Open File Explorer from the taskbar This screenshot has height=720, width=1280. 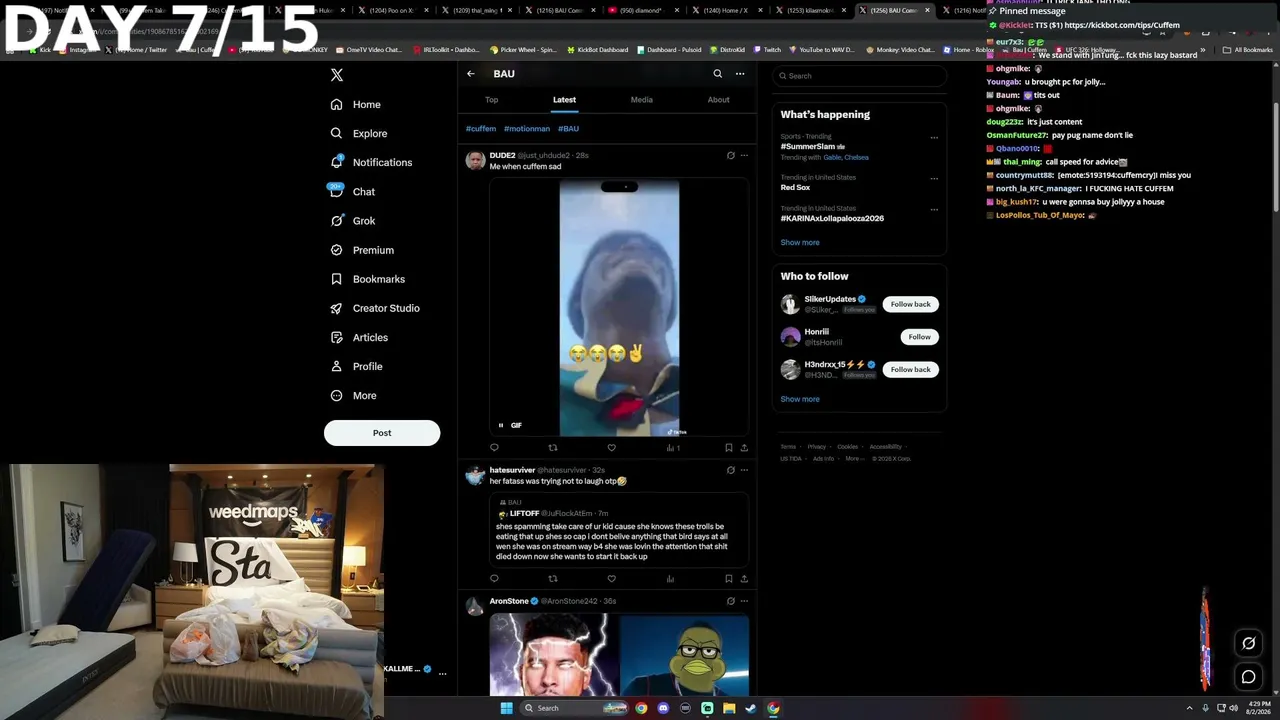coord(729,708)
